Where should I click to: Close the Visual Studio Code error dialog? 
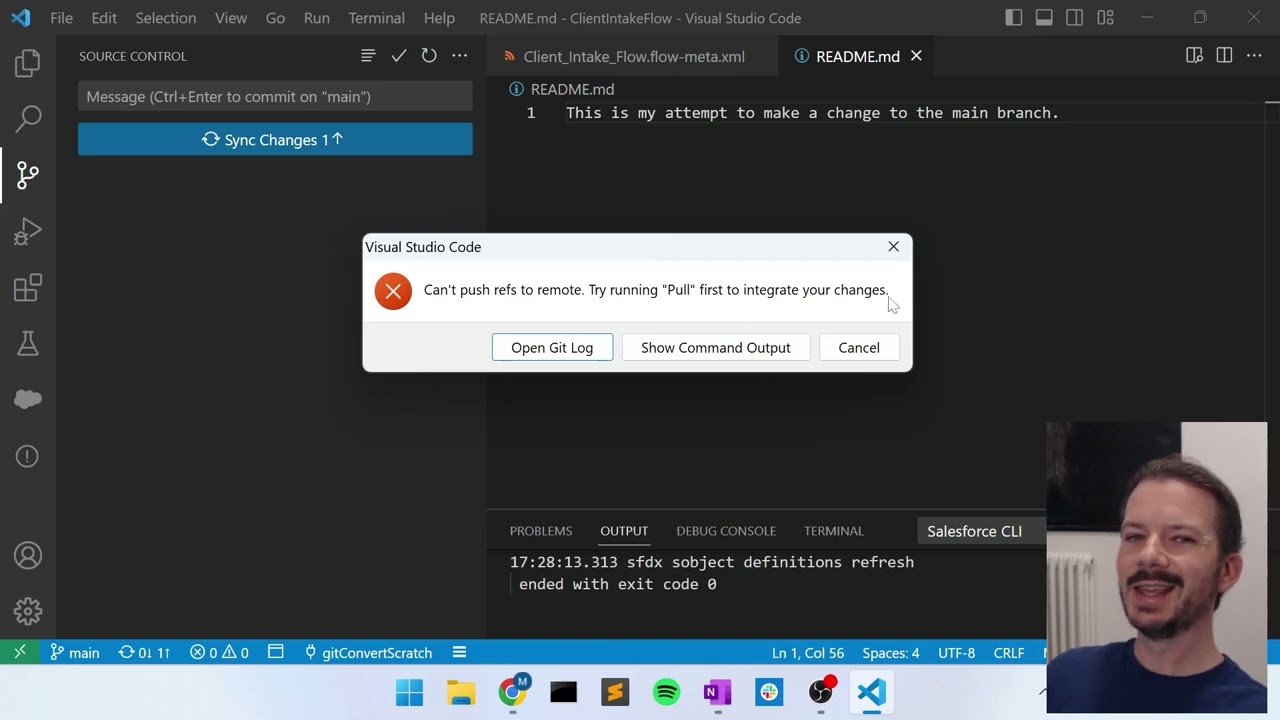click(894, 246)
